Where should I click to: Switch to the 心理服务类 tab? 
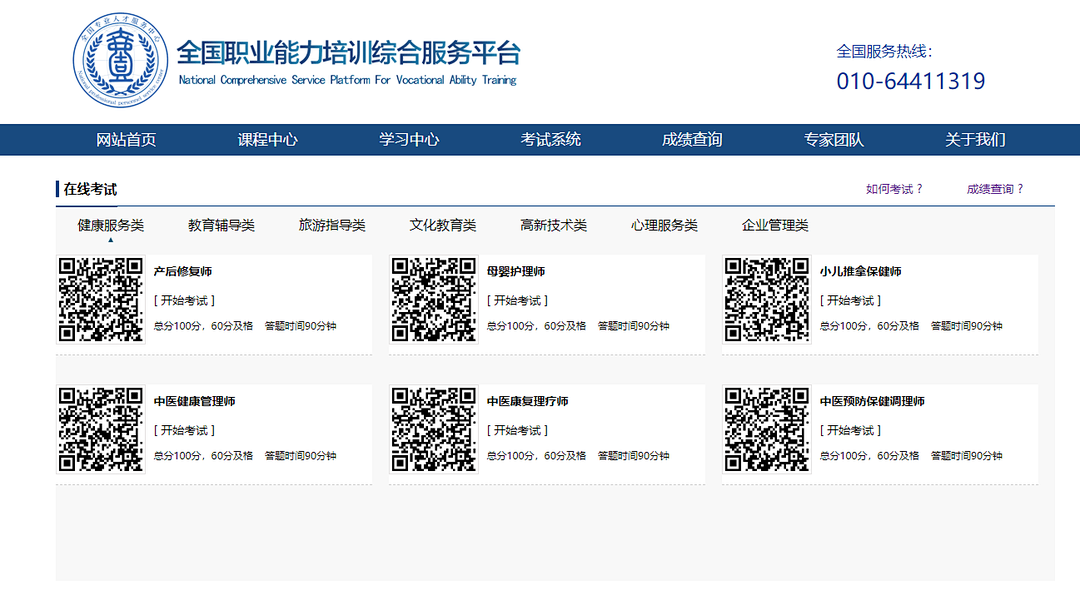pos(665,225)
